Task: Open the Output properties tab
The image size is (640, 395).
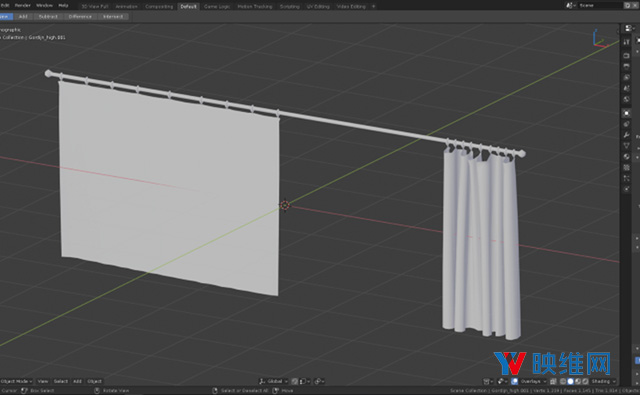Action: (x=627, y=66)
